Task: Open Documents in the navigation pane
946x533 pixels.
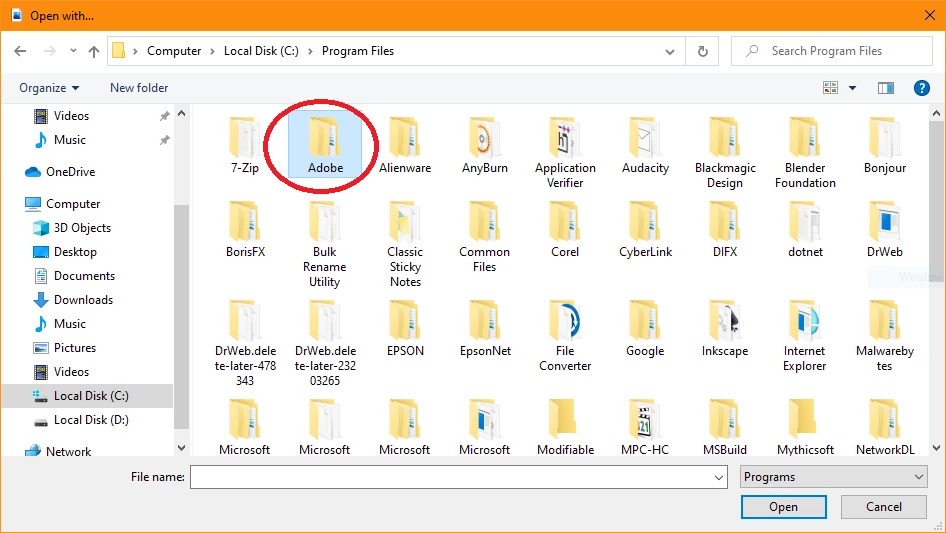Action: click(x=74, y=276)
